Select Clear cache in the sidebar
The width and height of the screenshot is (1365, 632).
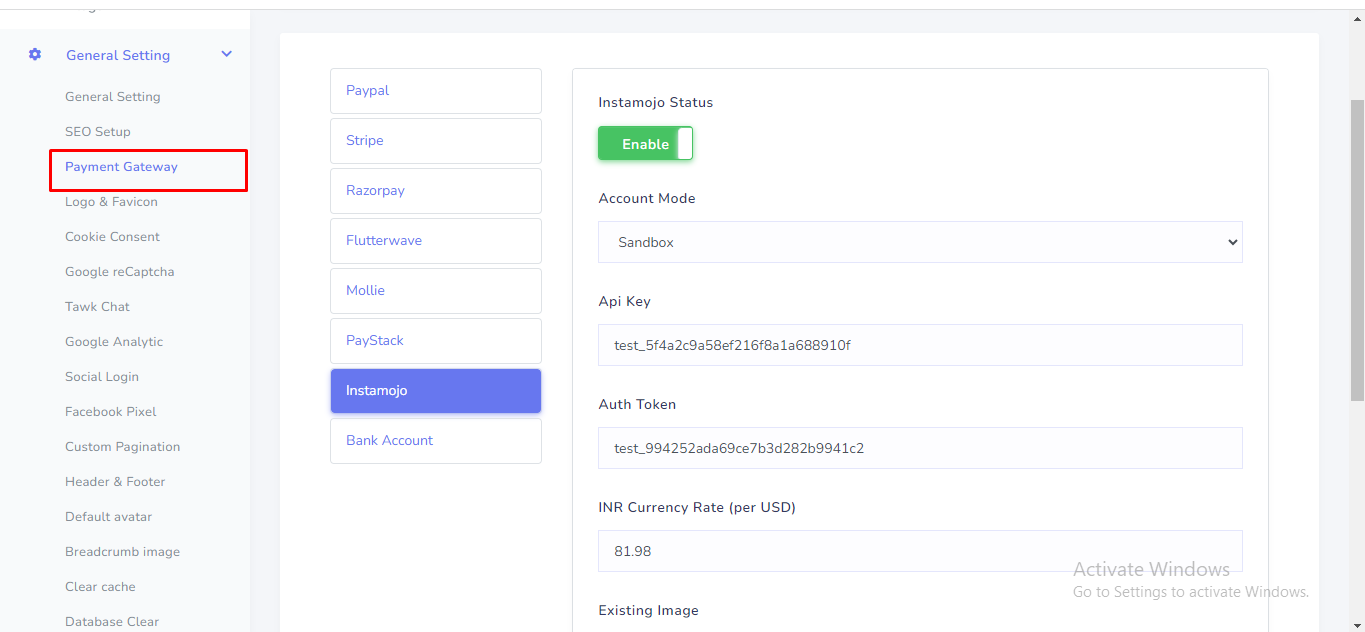click(100, 587)
